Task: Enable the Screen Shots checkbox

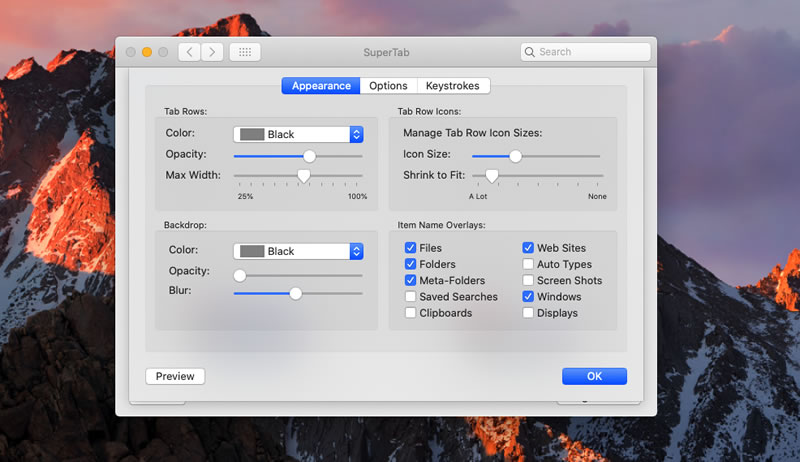Action: [528, 280]
